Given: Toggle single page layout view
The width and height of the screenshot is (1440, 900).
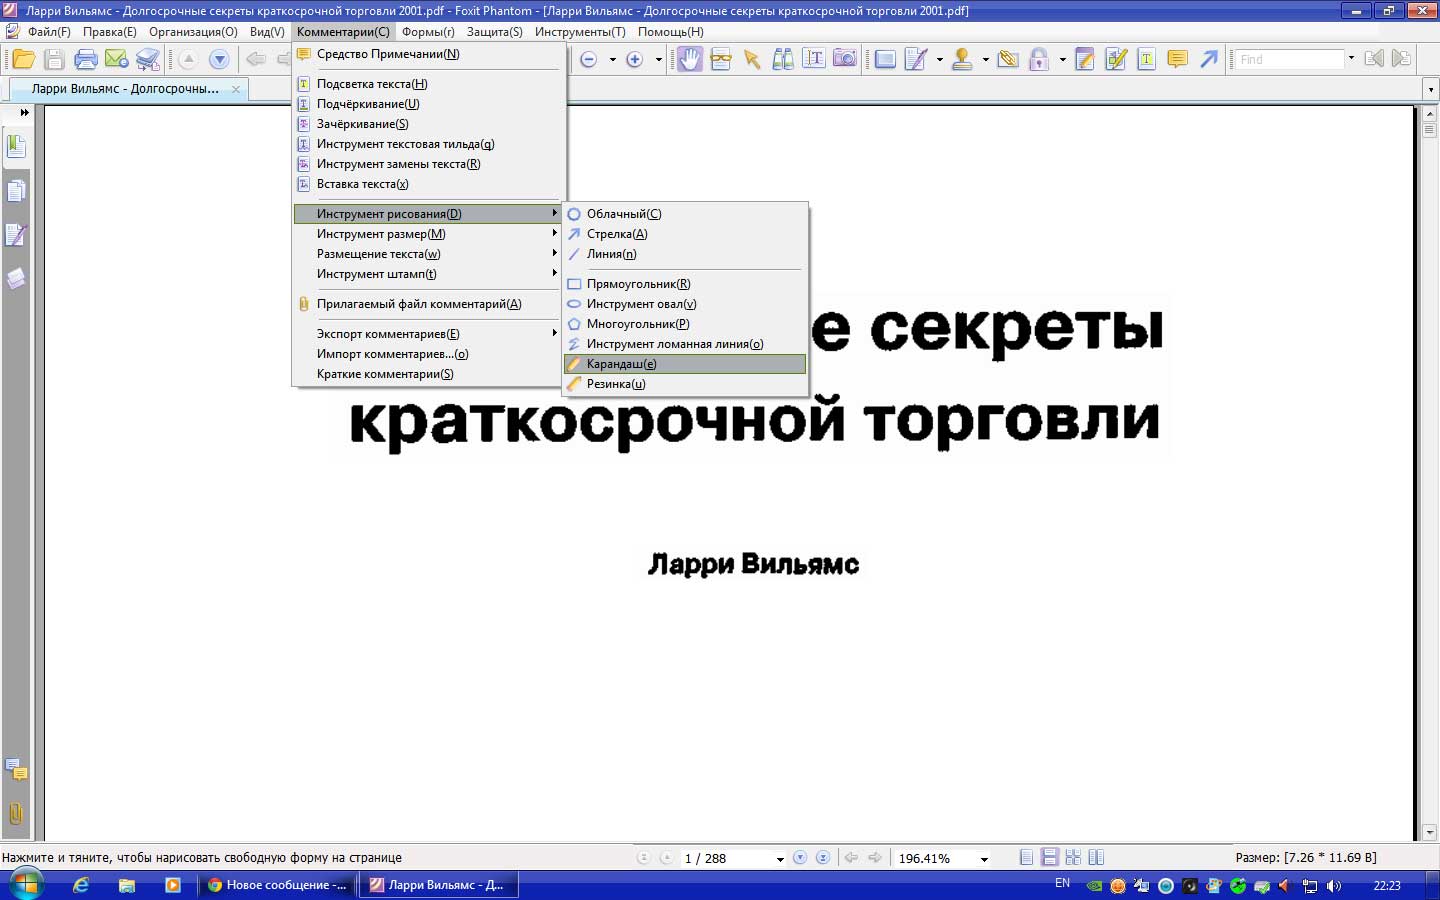Looking at the screenshot, I should tap(1026, 857).
